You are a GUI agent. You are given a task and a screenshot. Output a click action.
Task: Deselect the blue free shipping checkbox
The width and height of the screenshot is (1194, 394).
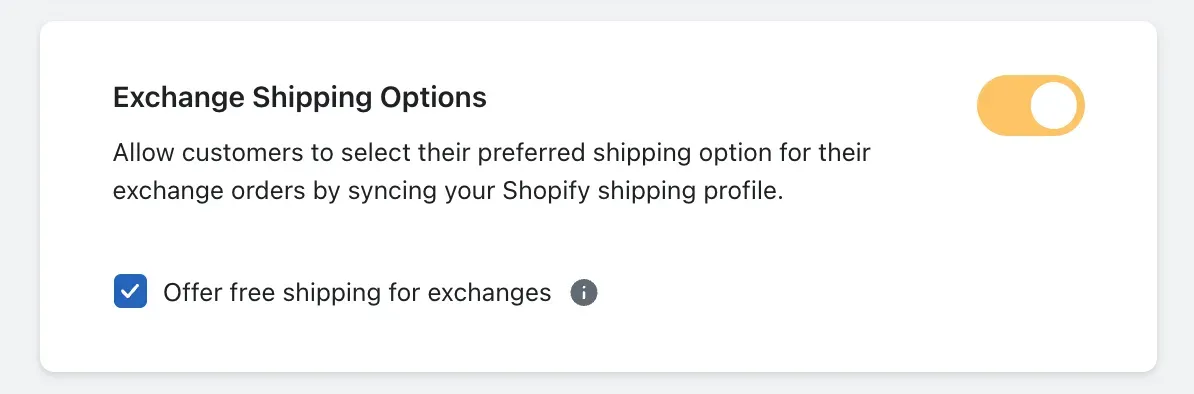coord(130,292)
